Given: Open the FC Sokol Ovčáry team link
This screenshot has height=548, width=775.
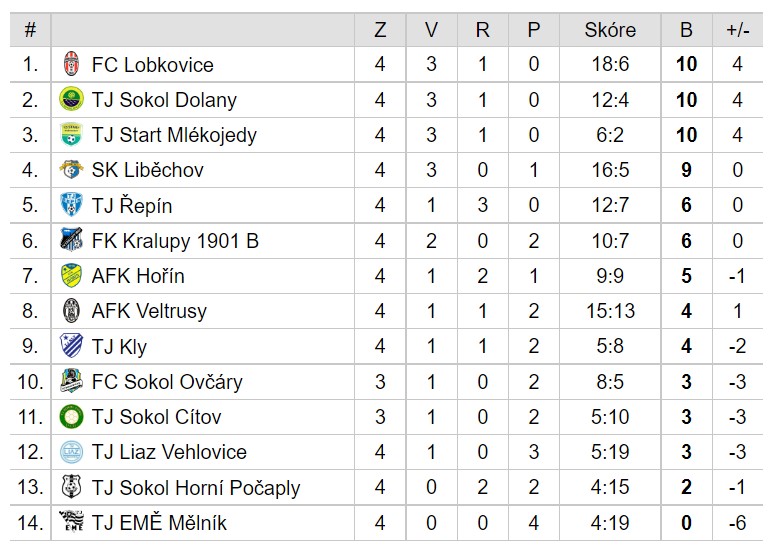Looking at the screenshot, I should click(x=167, y=382).
